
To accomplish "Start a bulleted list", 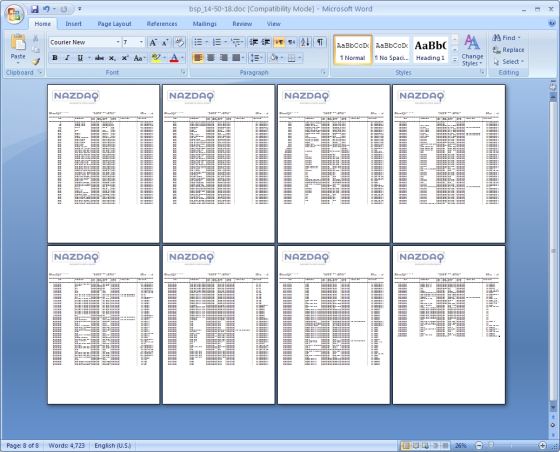I will point(198,42).
